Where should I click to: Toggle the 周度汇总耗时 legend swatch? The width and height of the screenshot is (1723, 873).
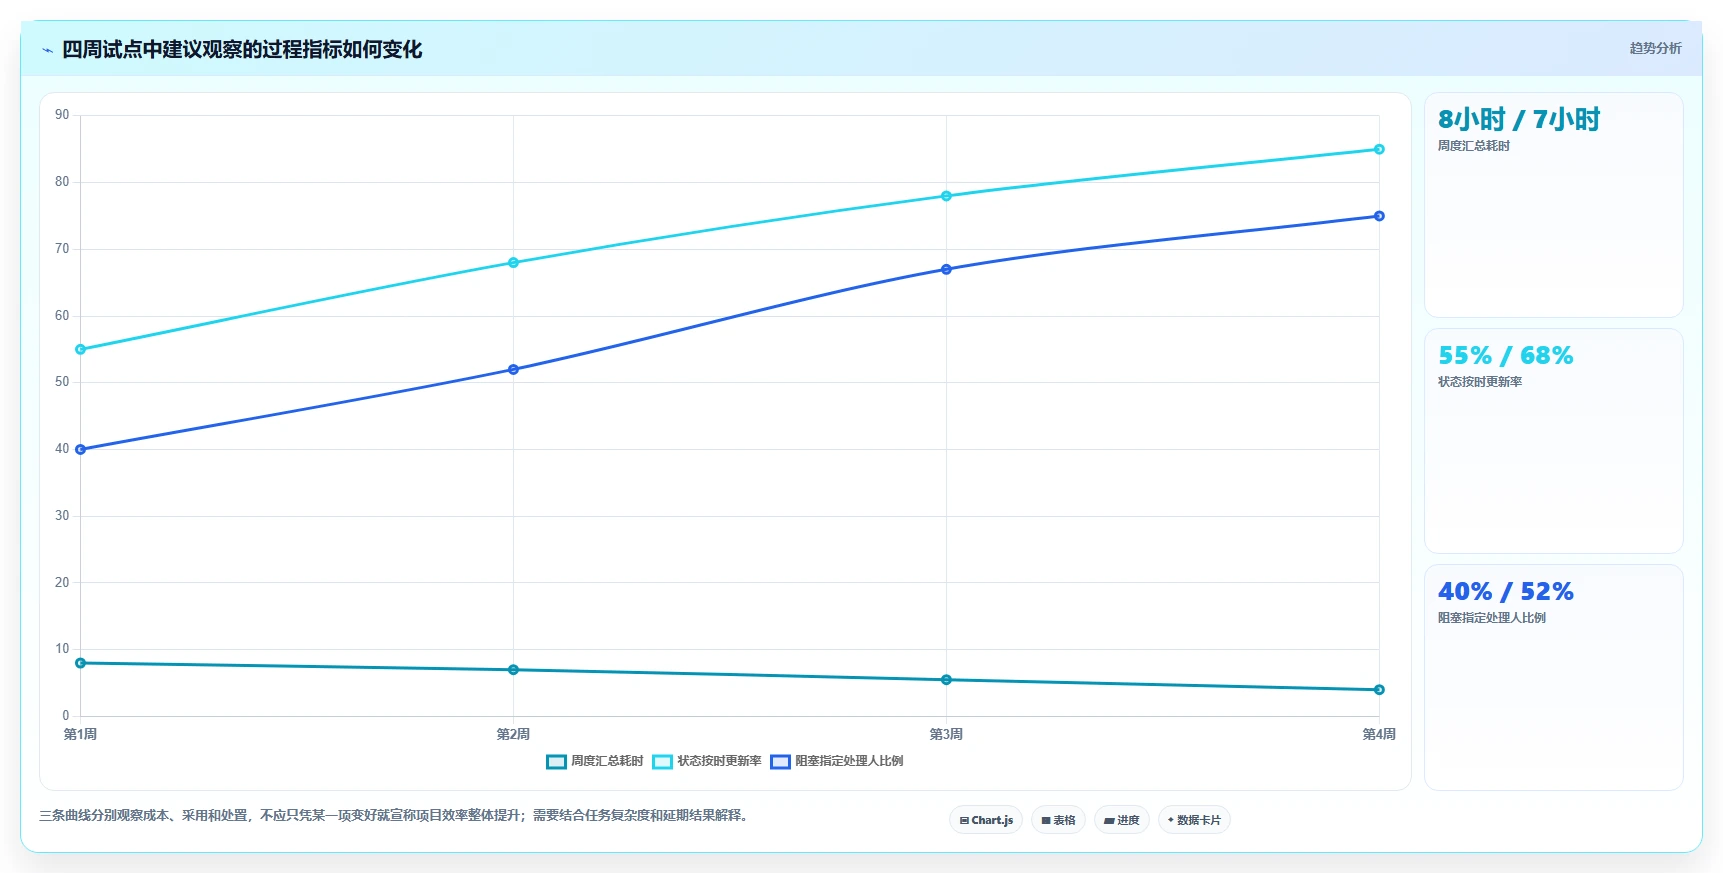coord(556,762)
